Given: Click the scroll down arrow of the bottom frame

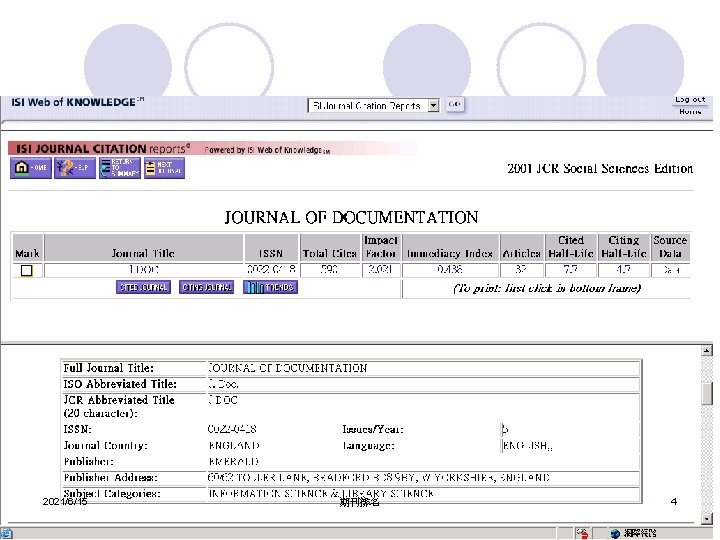Looking at the screenshot, I should pos(707,519).
